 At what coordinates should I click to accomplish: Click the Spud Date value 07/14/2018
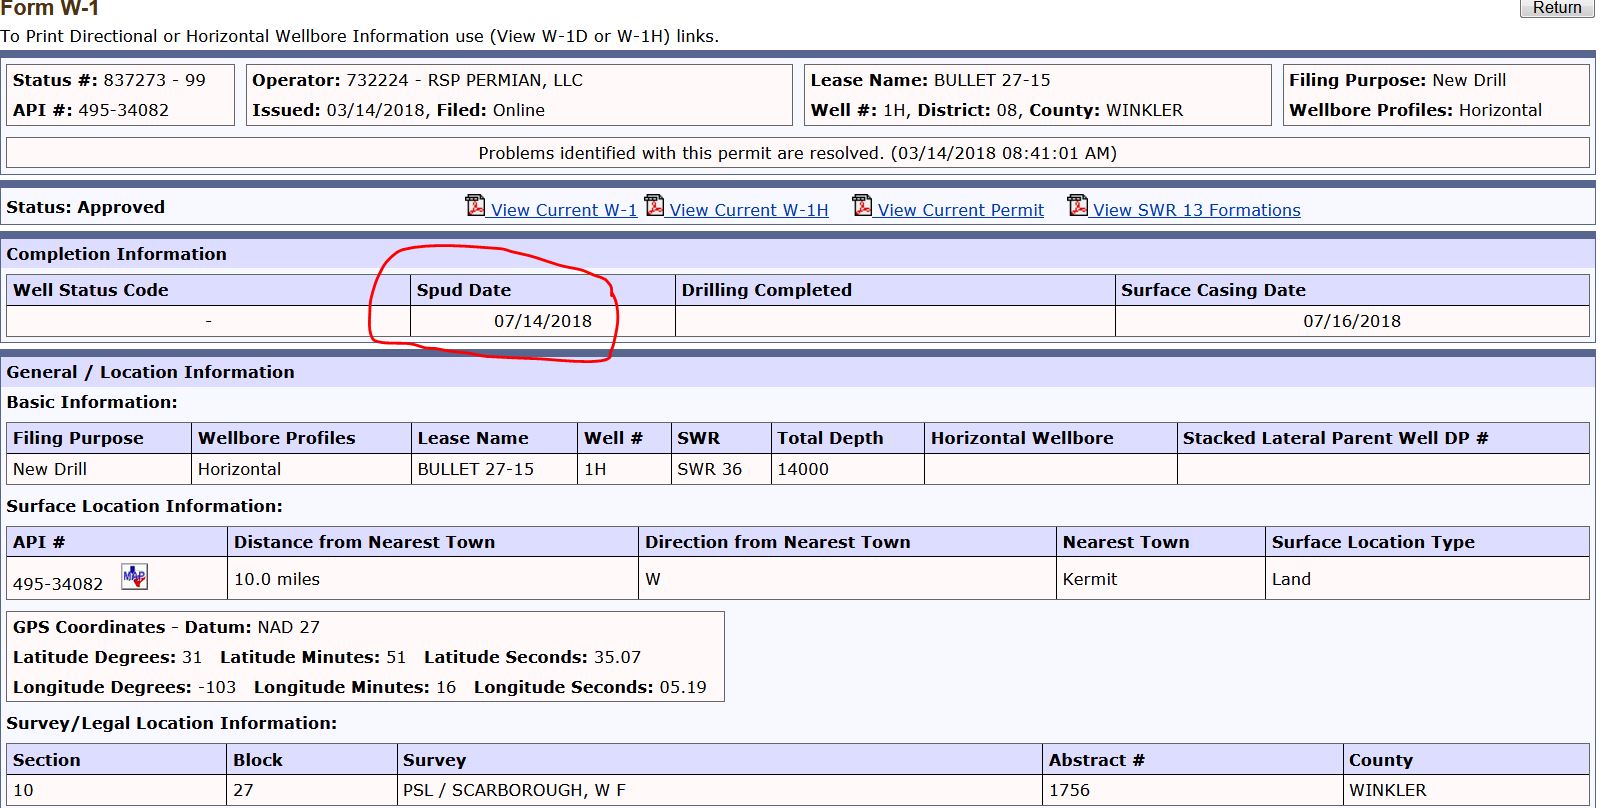(x=542, y=321)
